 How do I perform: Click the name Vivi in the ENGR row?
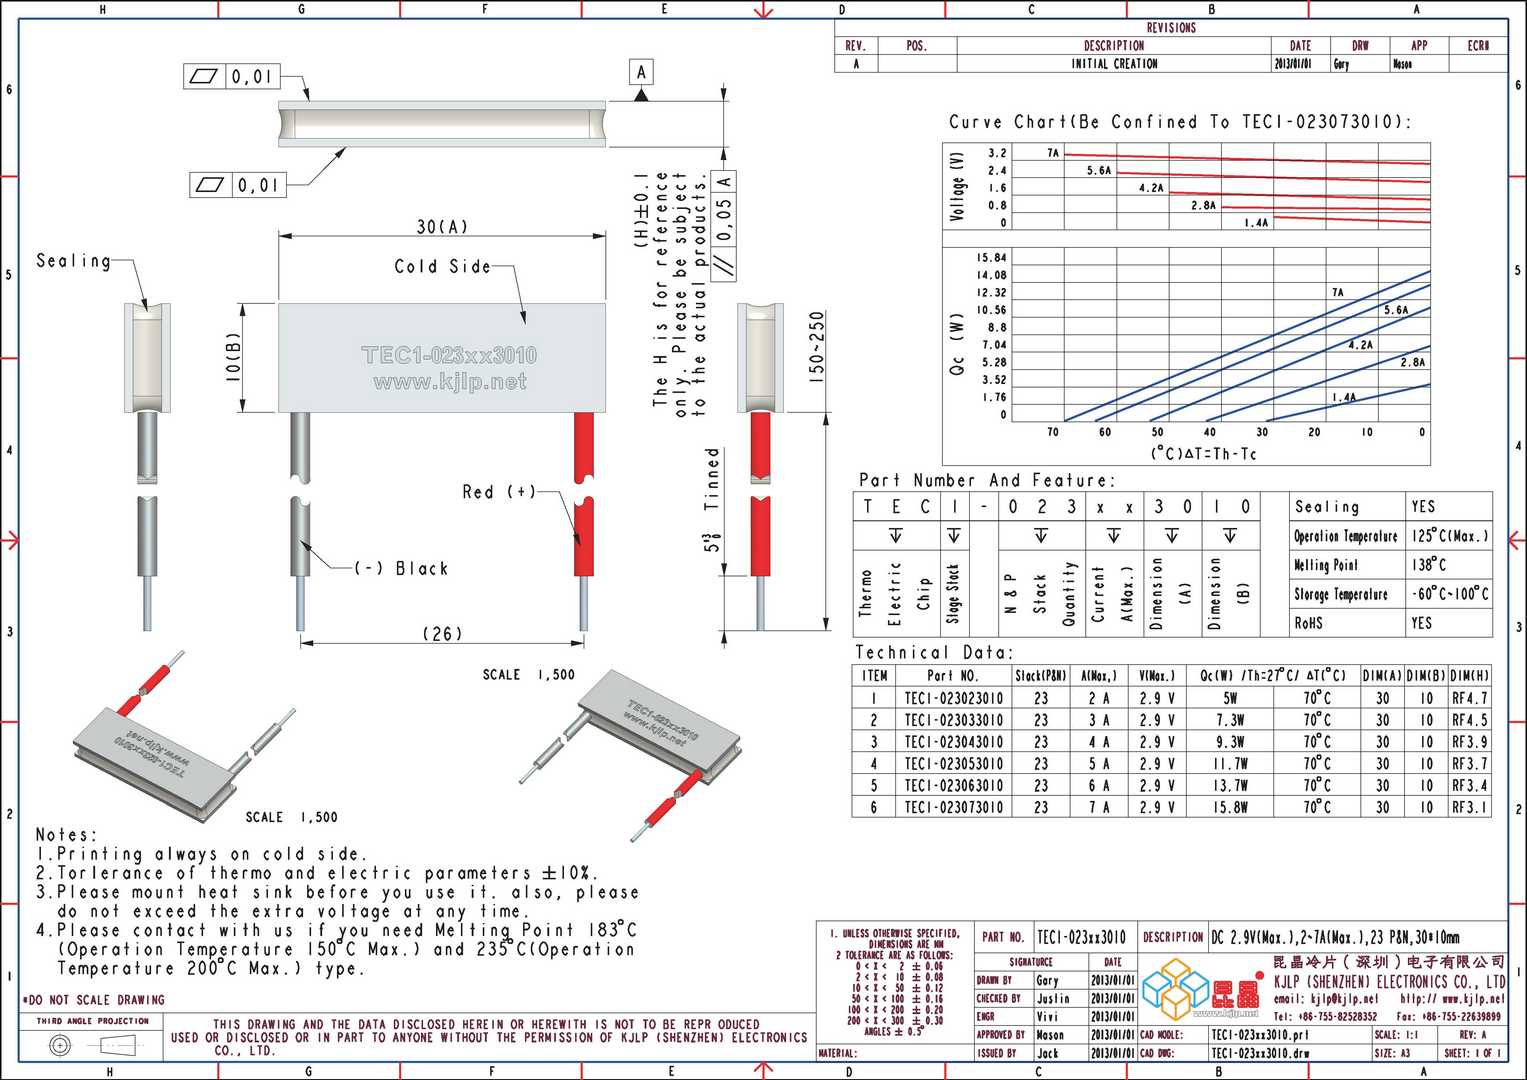tap(1047, 1016)
